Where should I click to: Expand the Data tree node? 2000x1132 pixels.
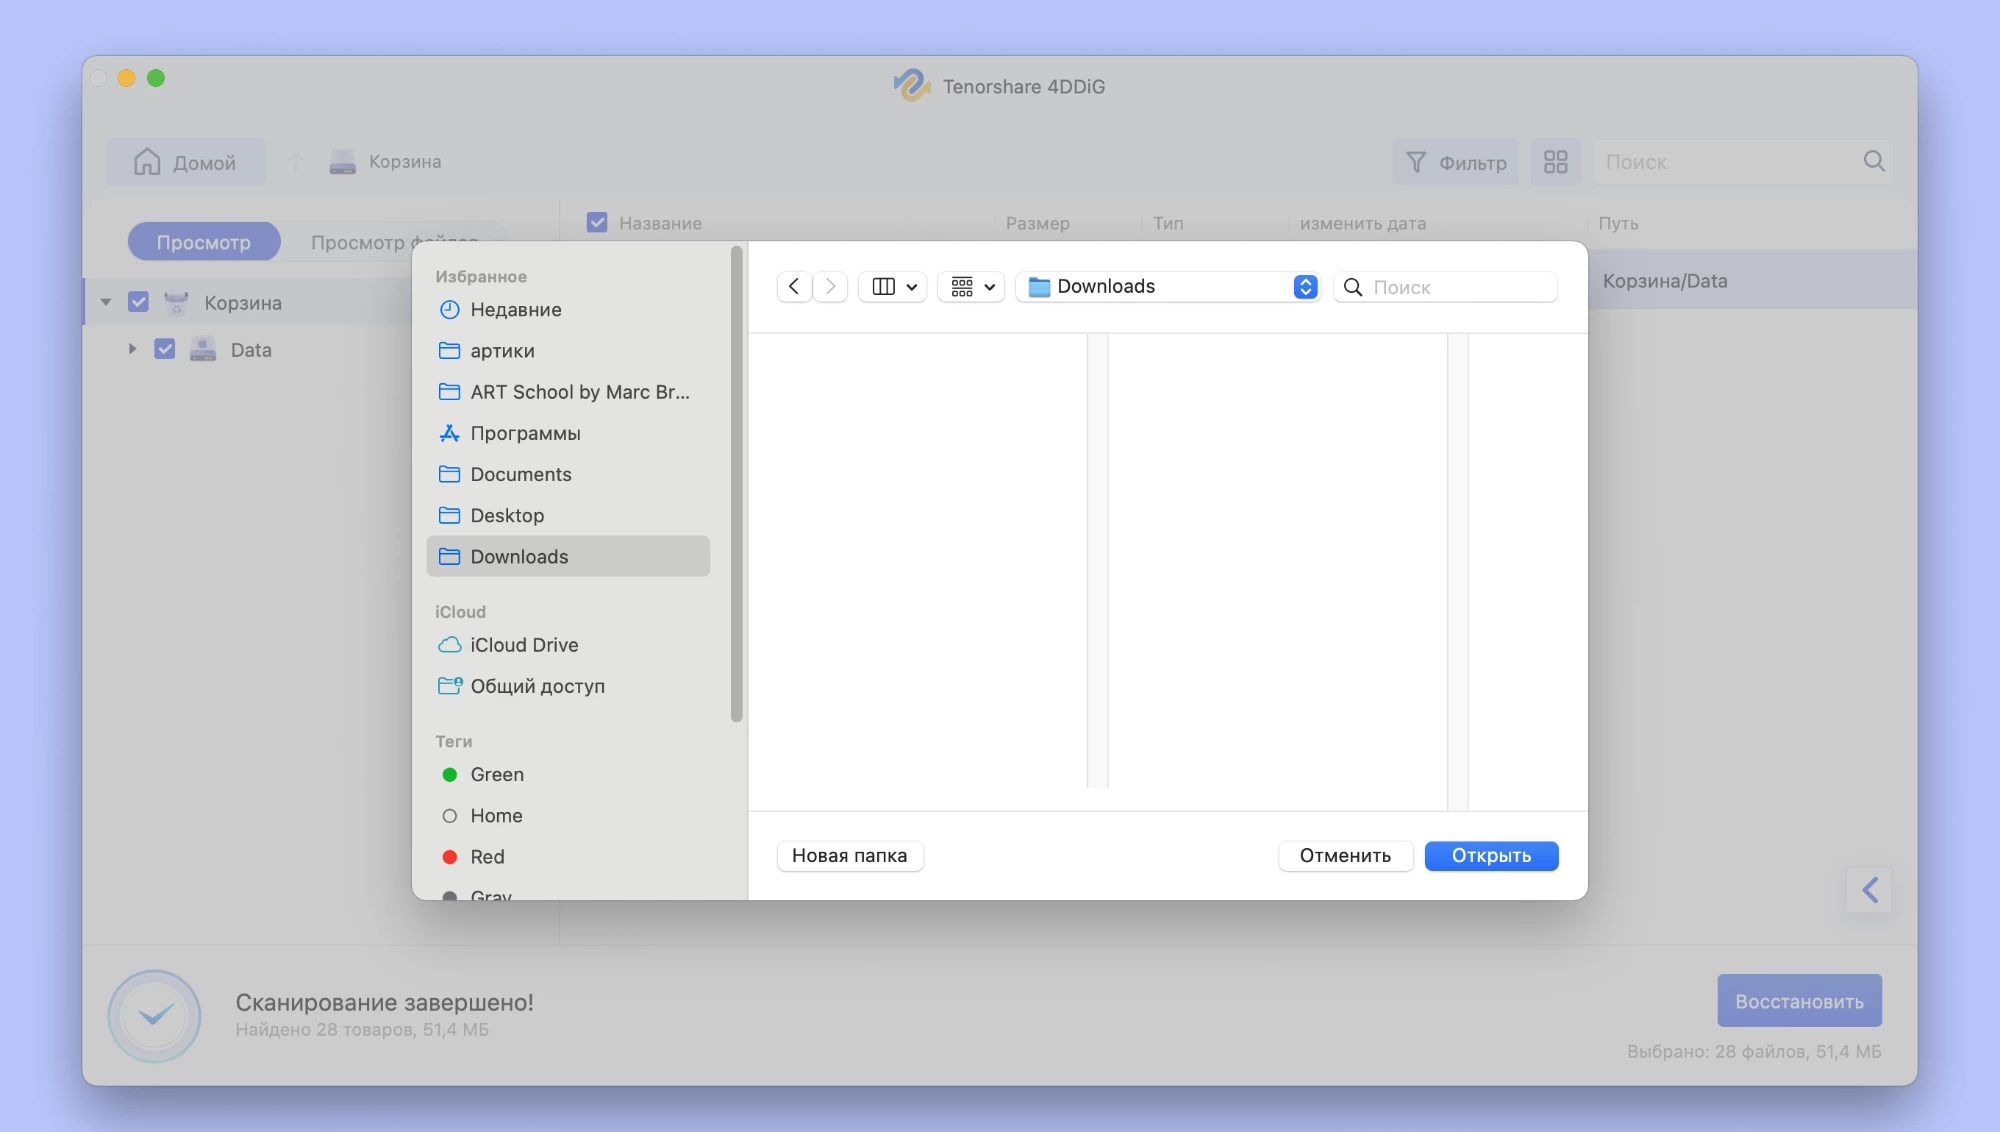pos(132,349)
